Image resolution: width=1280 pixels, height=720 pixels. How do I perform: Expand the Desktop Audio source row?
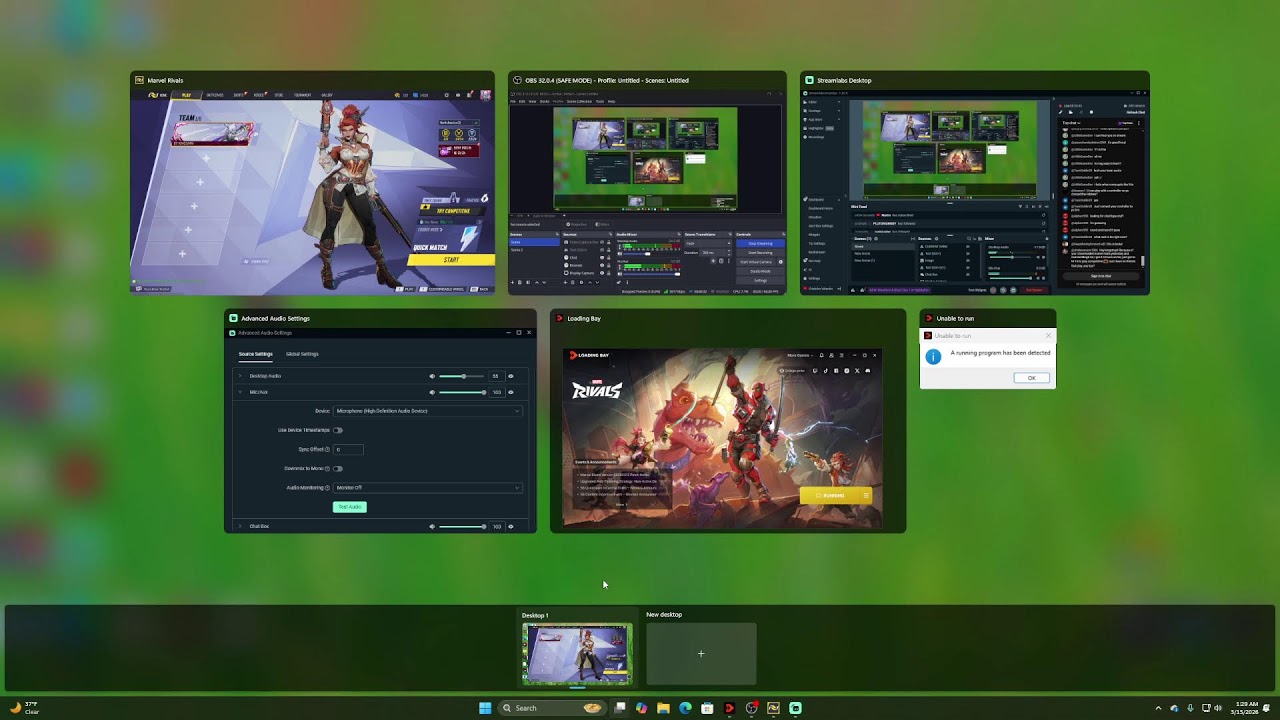tap(240, 376)
